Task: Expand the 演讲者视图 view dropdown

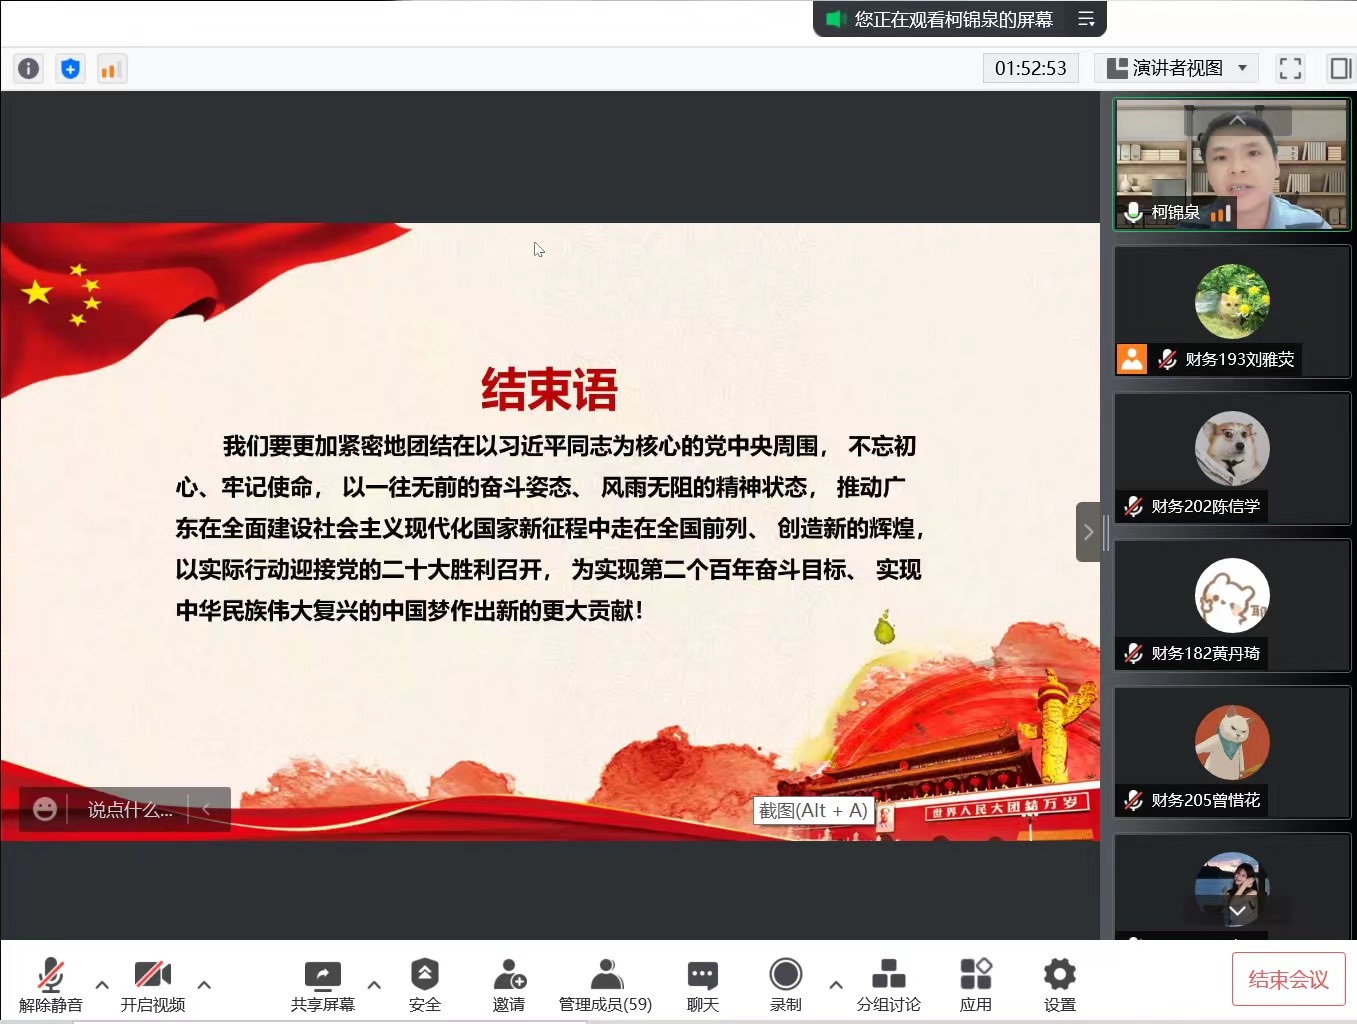Action: click(1176, 68)
